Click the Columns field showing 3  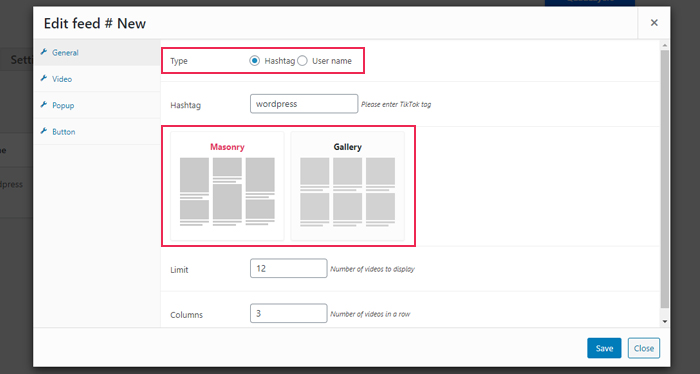tap(288, 313)
